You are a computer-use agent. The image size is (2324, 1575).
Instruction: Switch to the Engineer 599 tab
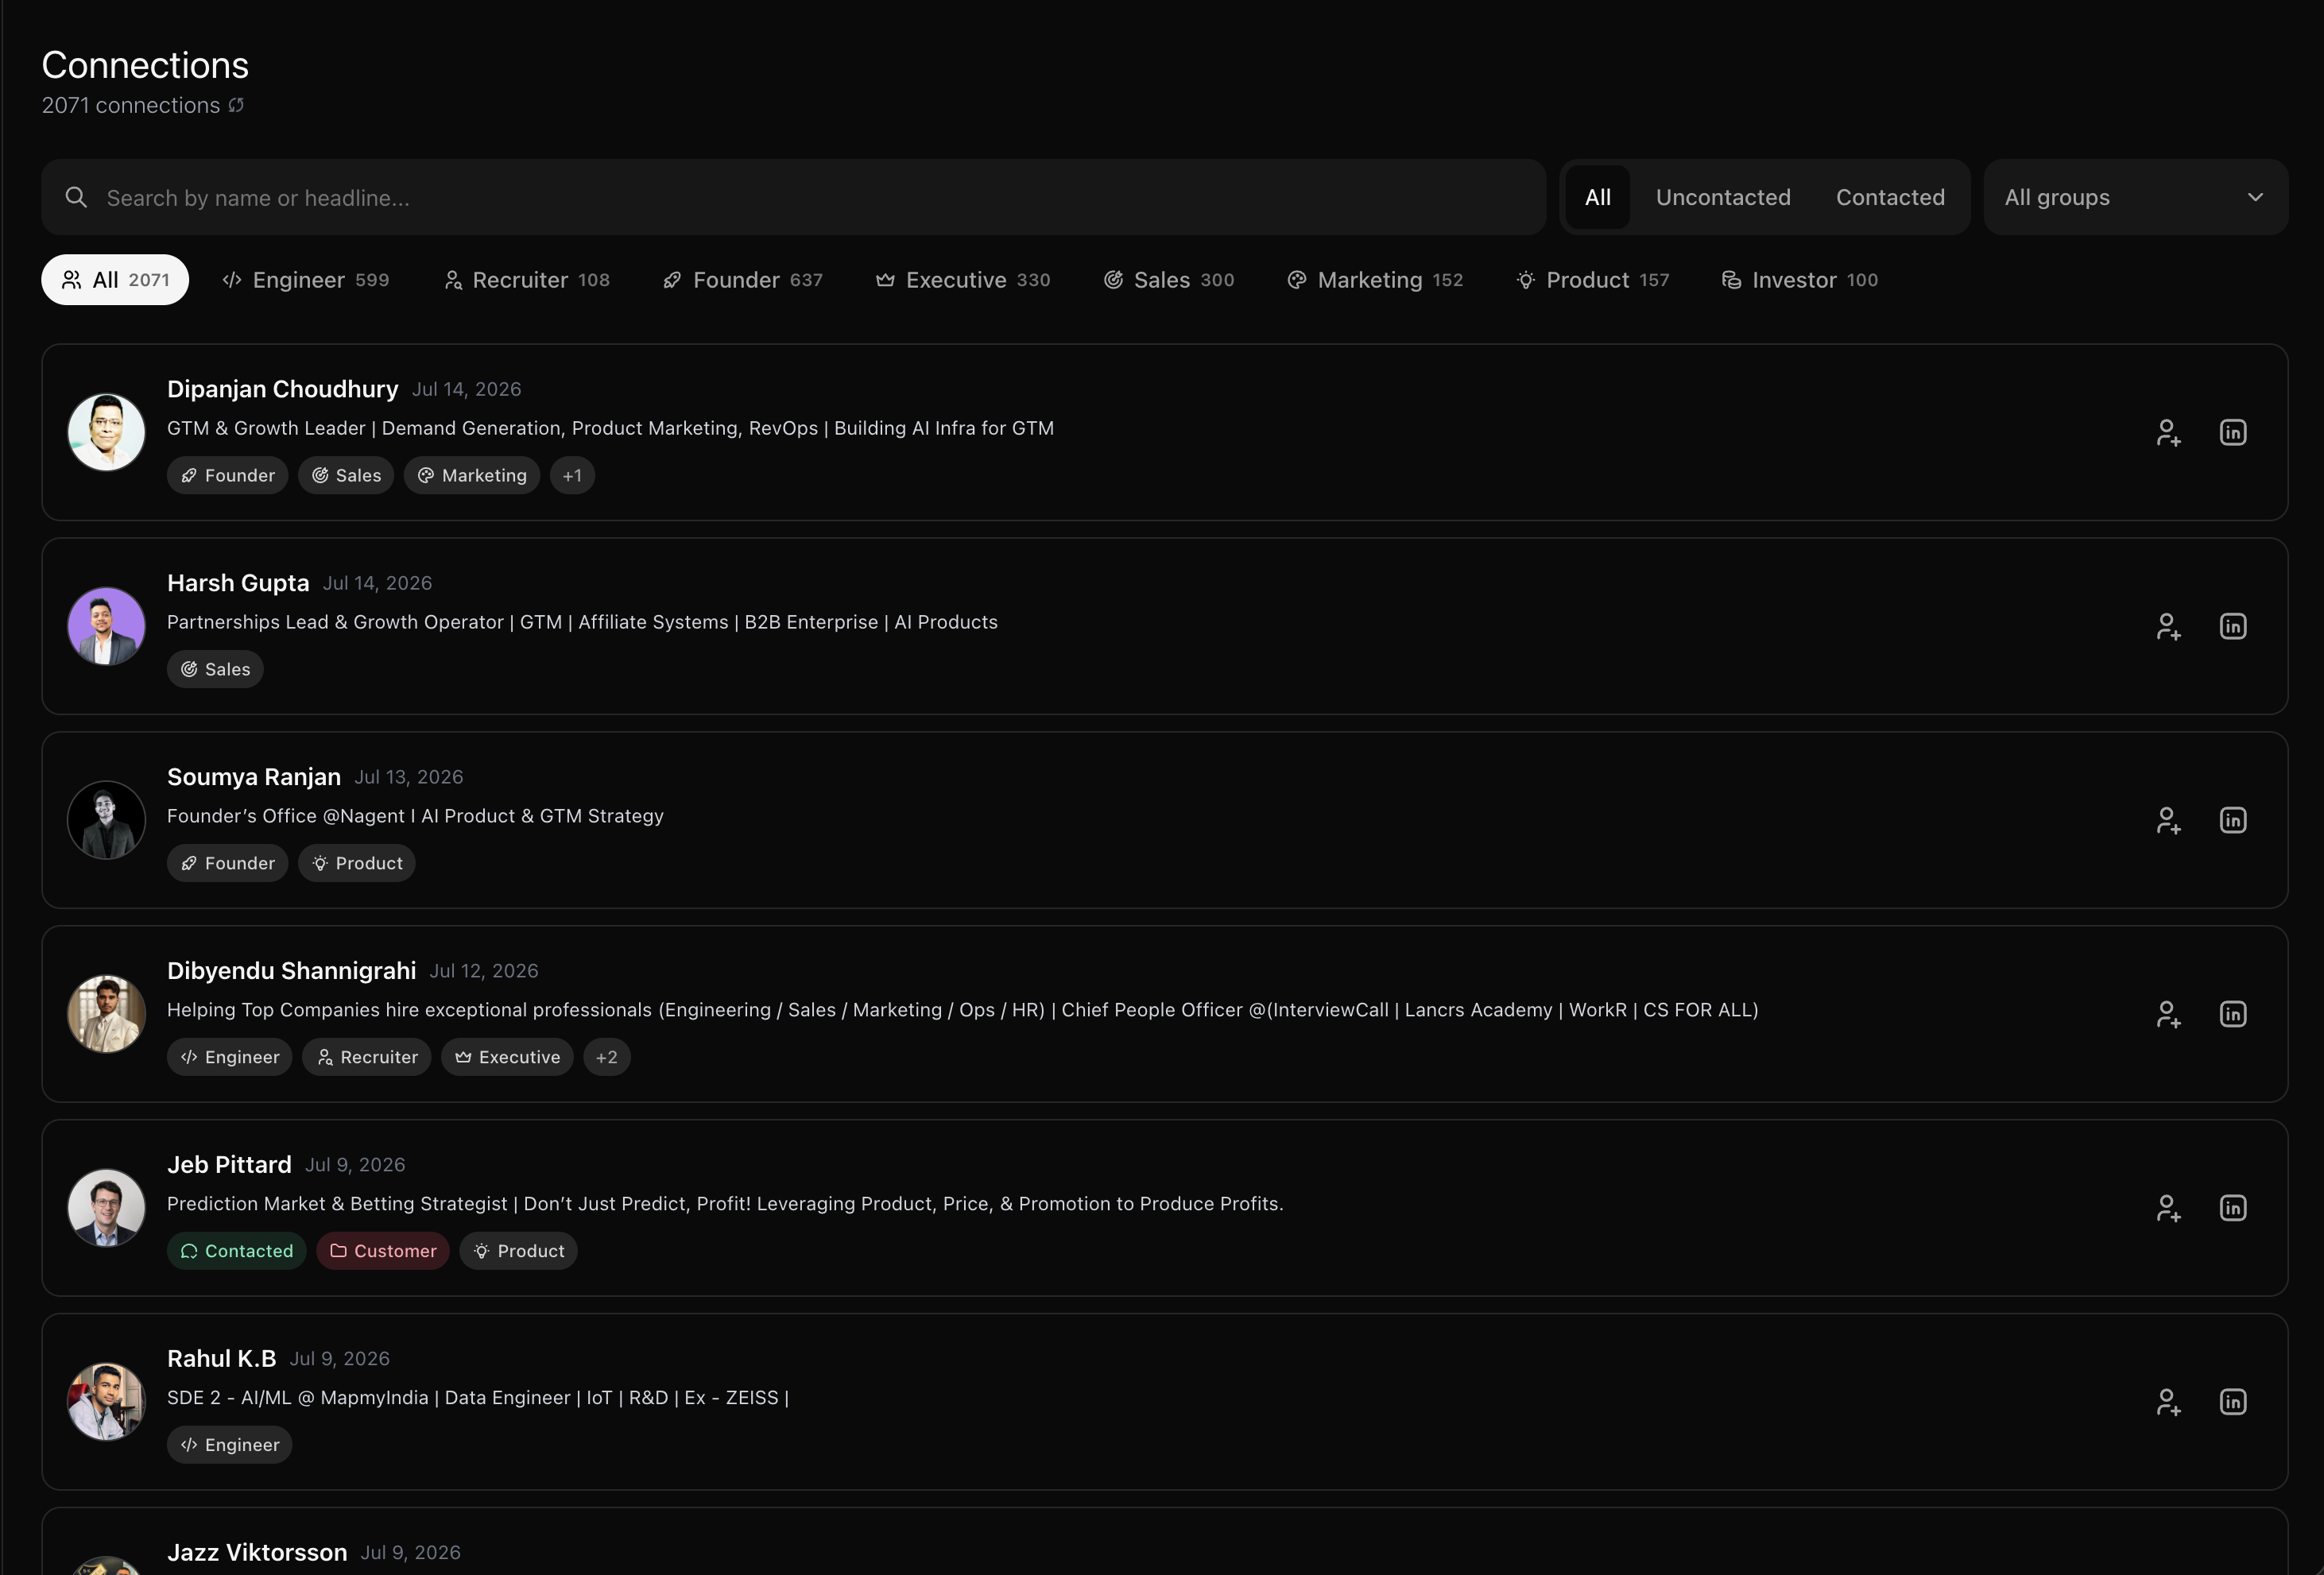click(306, 280)
